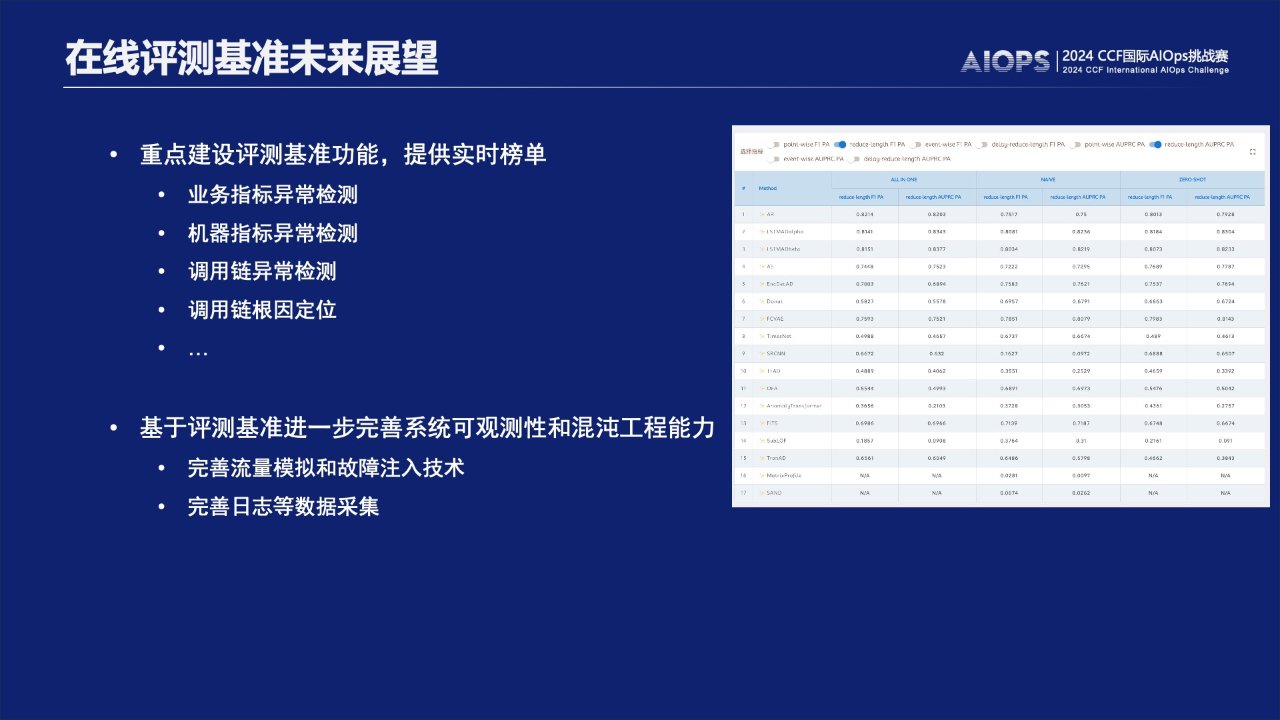
Task: Open the TranAD method entry
Action: tap(778, 458)
